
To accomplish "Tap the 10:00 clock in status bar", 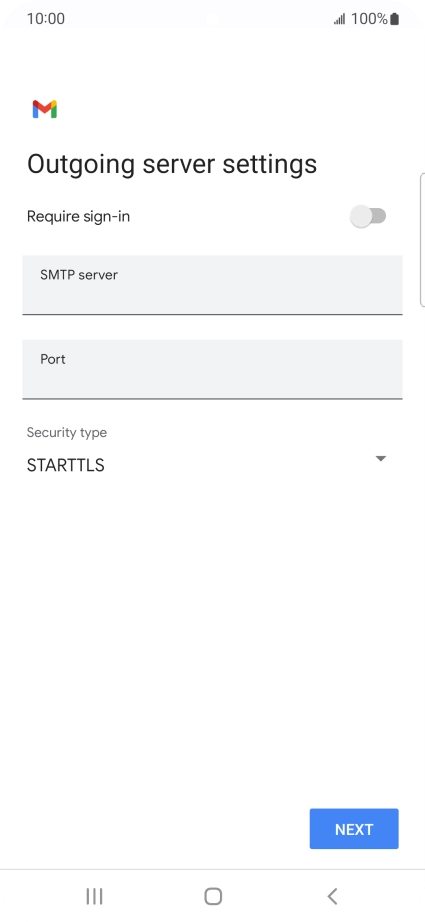I will pos(46,19).
